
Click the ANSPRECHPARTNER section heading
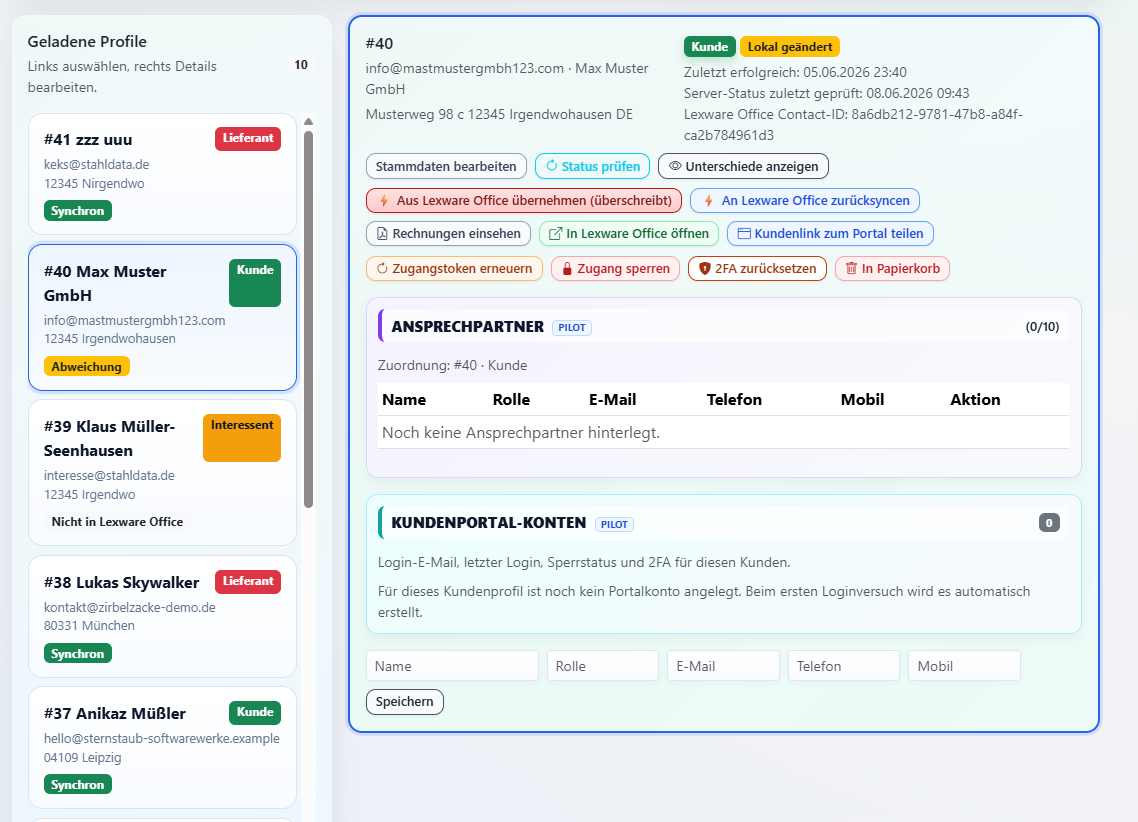coord(467,326)
